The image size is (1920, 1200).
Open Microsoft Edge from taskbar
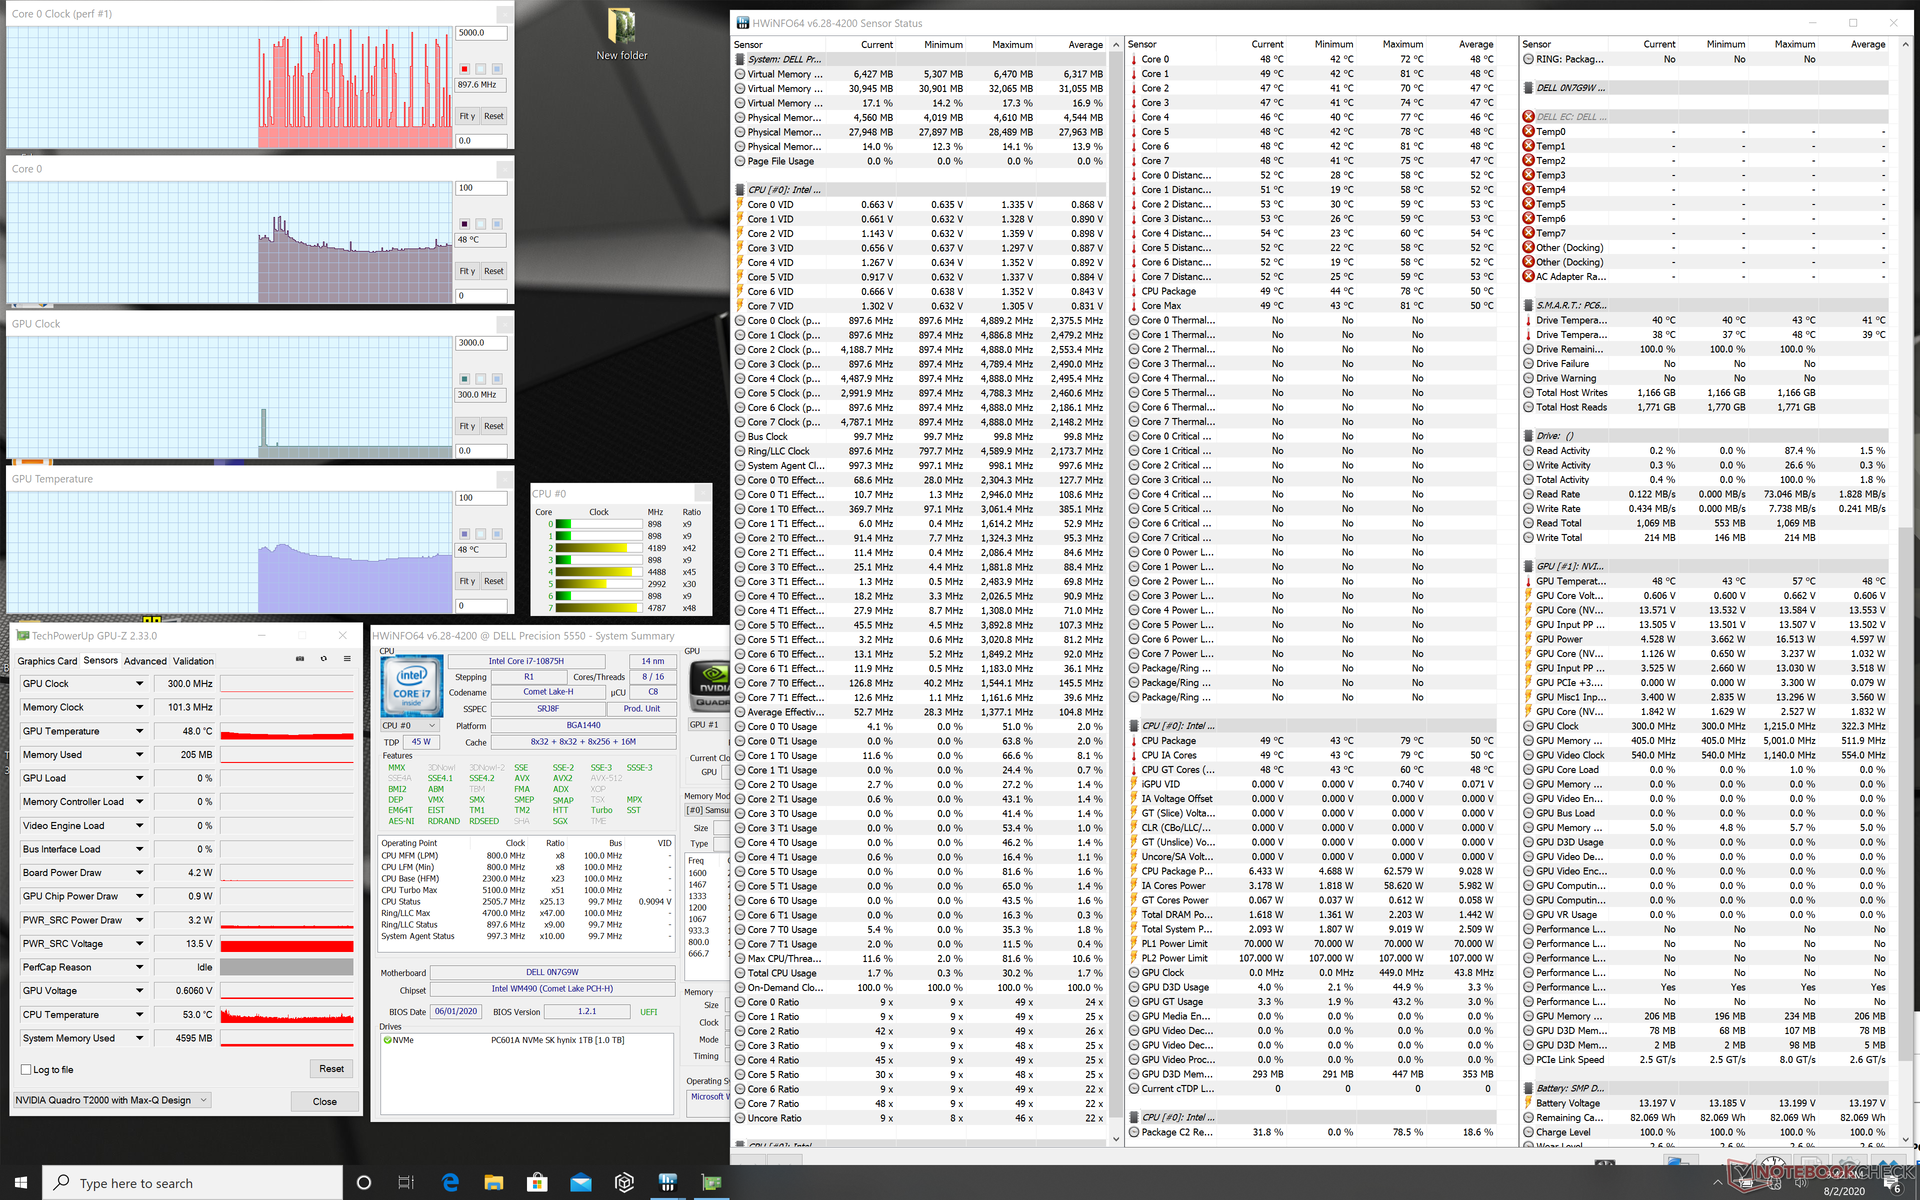(450, 1183)
